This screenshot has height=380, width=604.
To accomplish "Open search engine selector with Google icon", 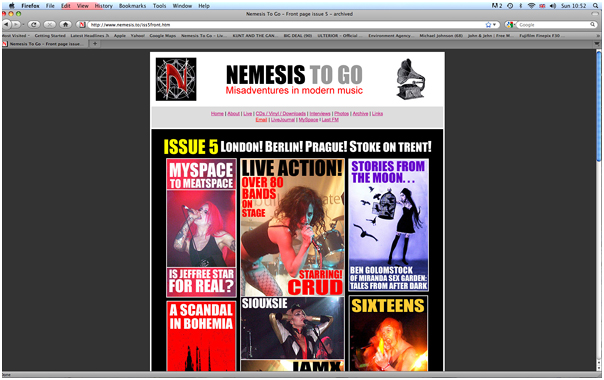I will (x=510, y=25).
